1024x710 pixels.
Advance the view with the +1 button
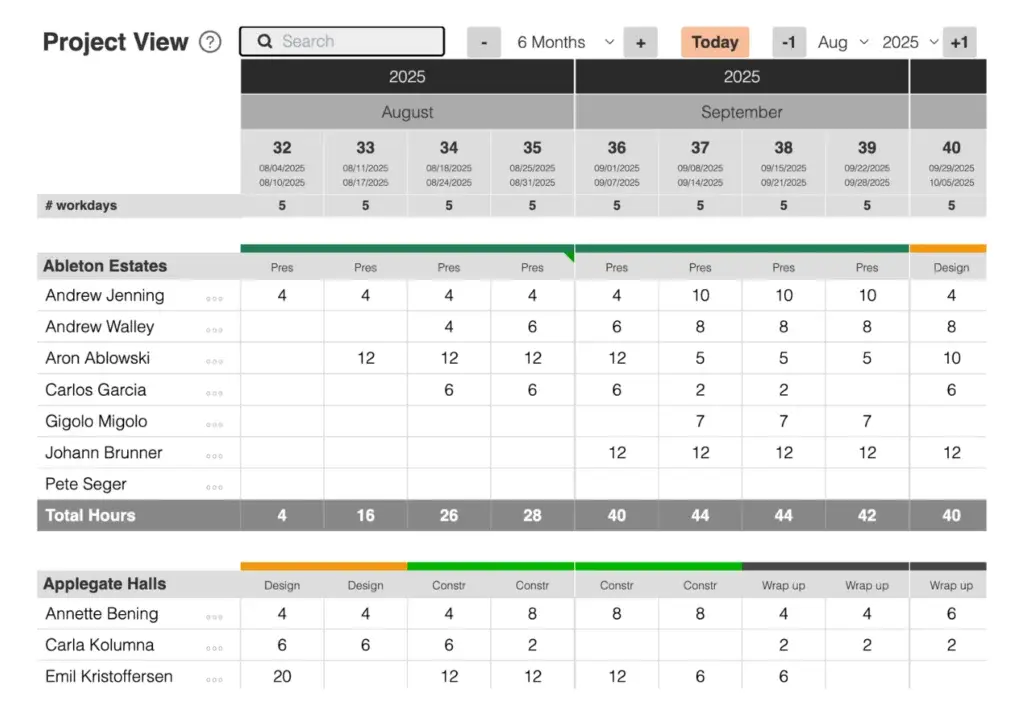[x=958, y=42]
